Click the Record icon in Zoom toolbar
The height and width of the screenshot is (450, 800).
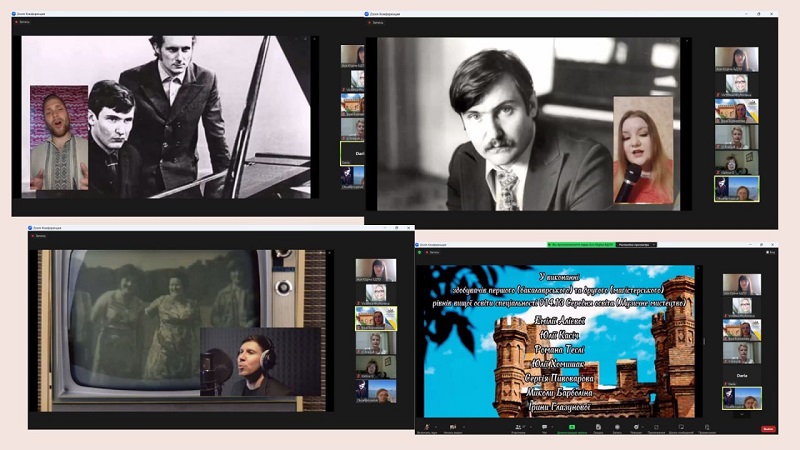click(617, 427)
